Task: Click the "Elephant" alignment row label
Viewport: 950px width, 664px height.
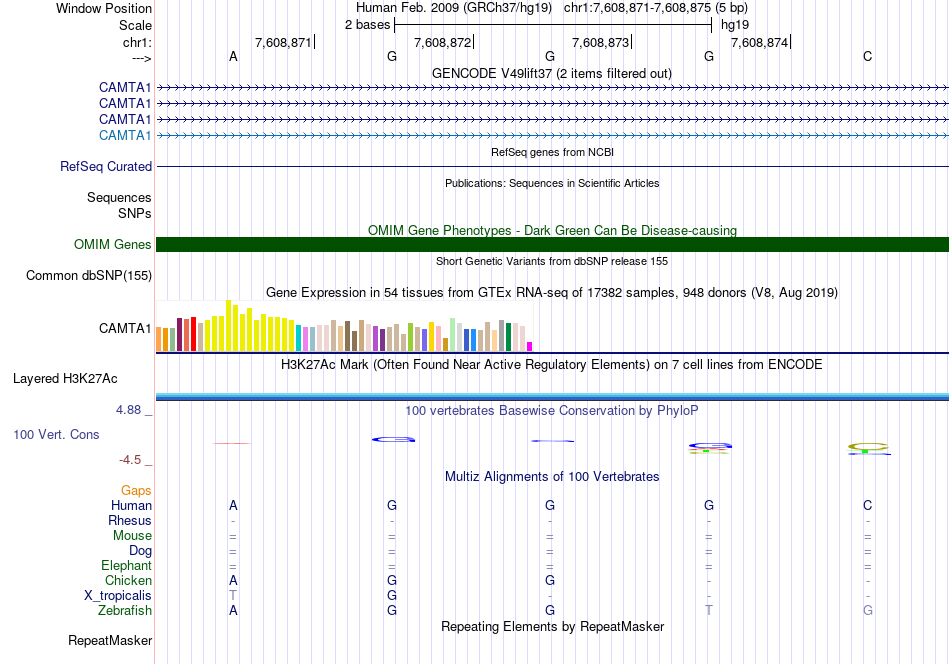Action: pyautogui.click(x=126, y=565)
